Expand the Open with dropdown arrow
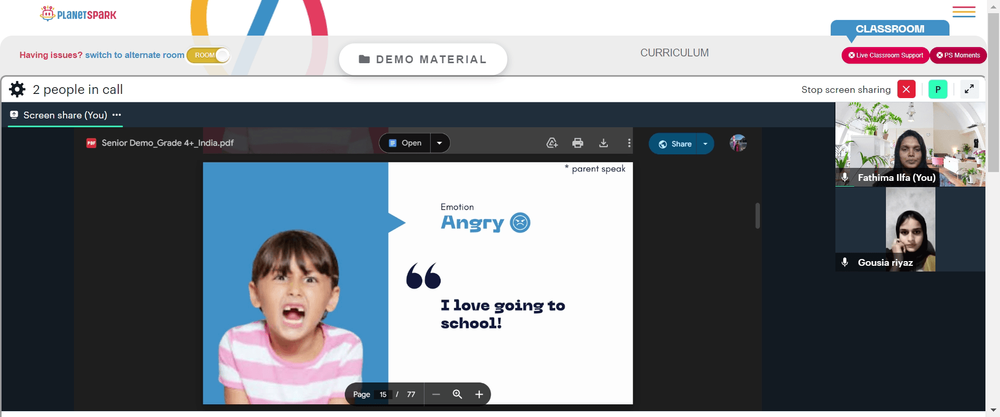 point(440,143)
